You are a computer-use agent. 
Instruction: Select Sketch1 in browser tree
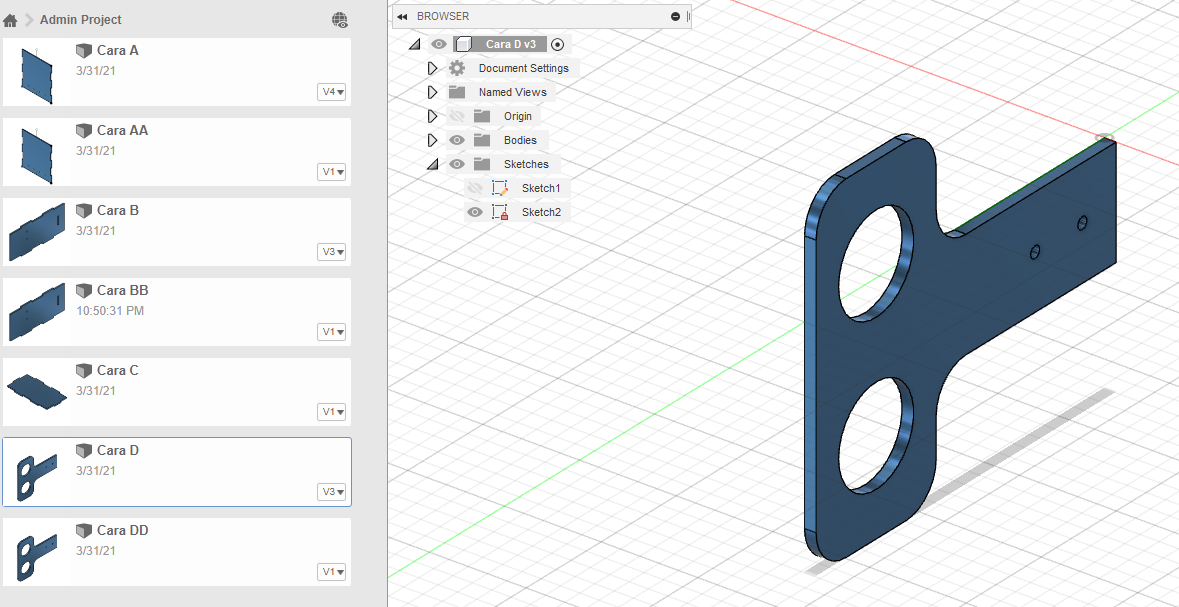[x=541, y=188]
